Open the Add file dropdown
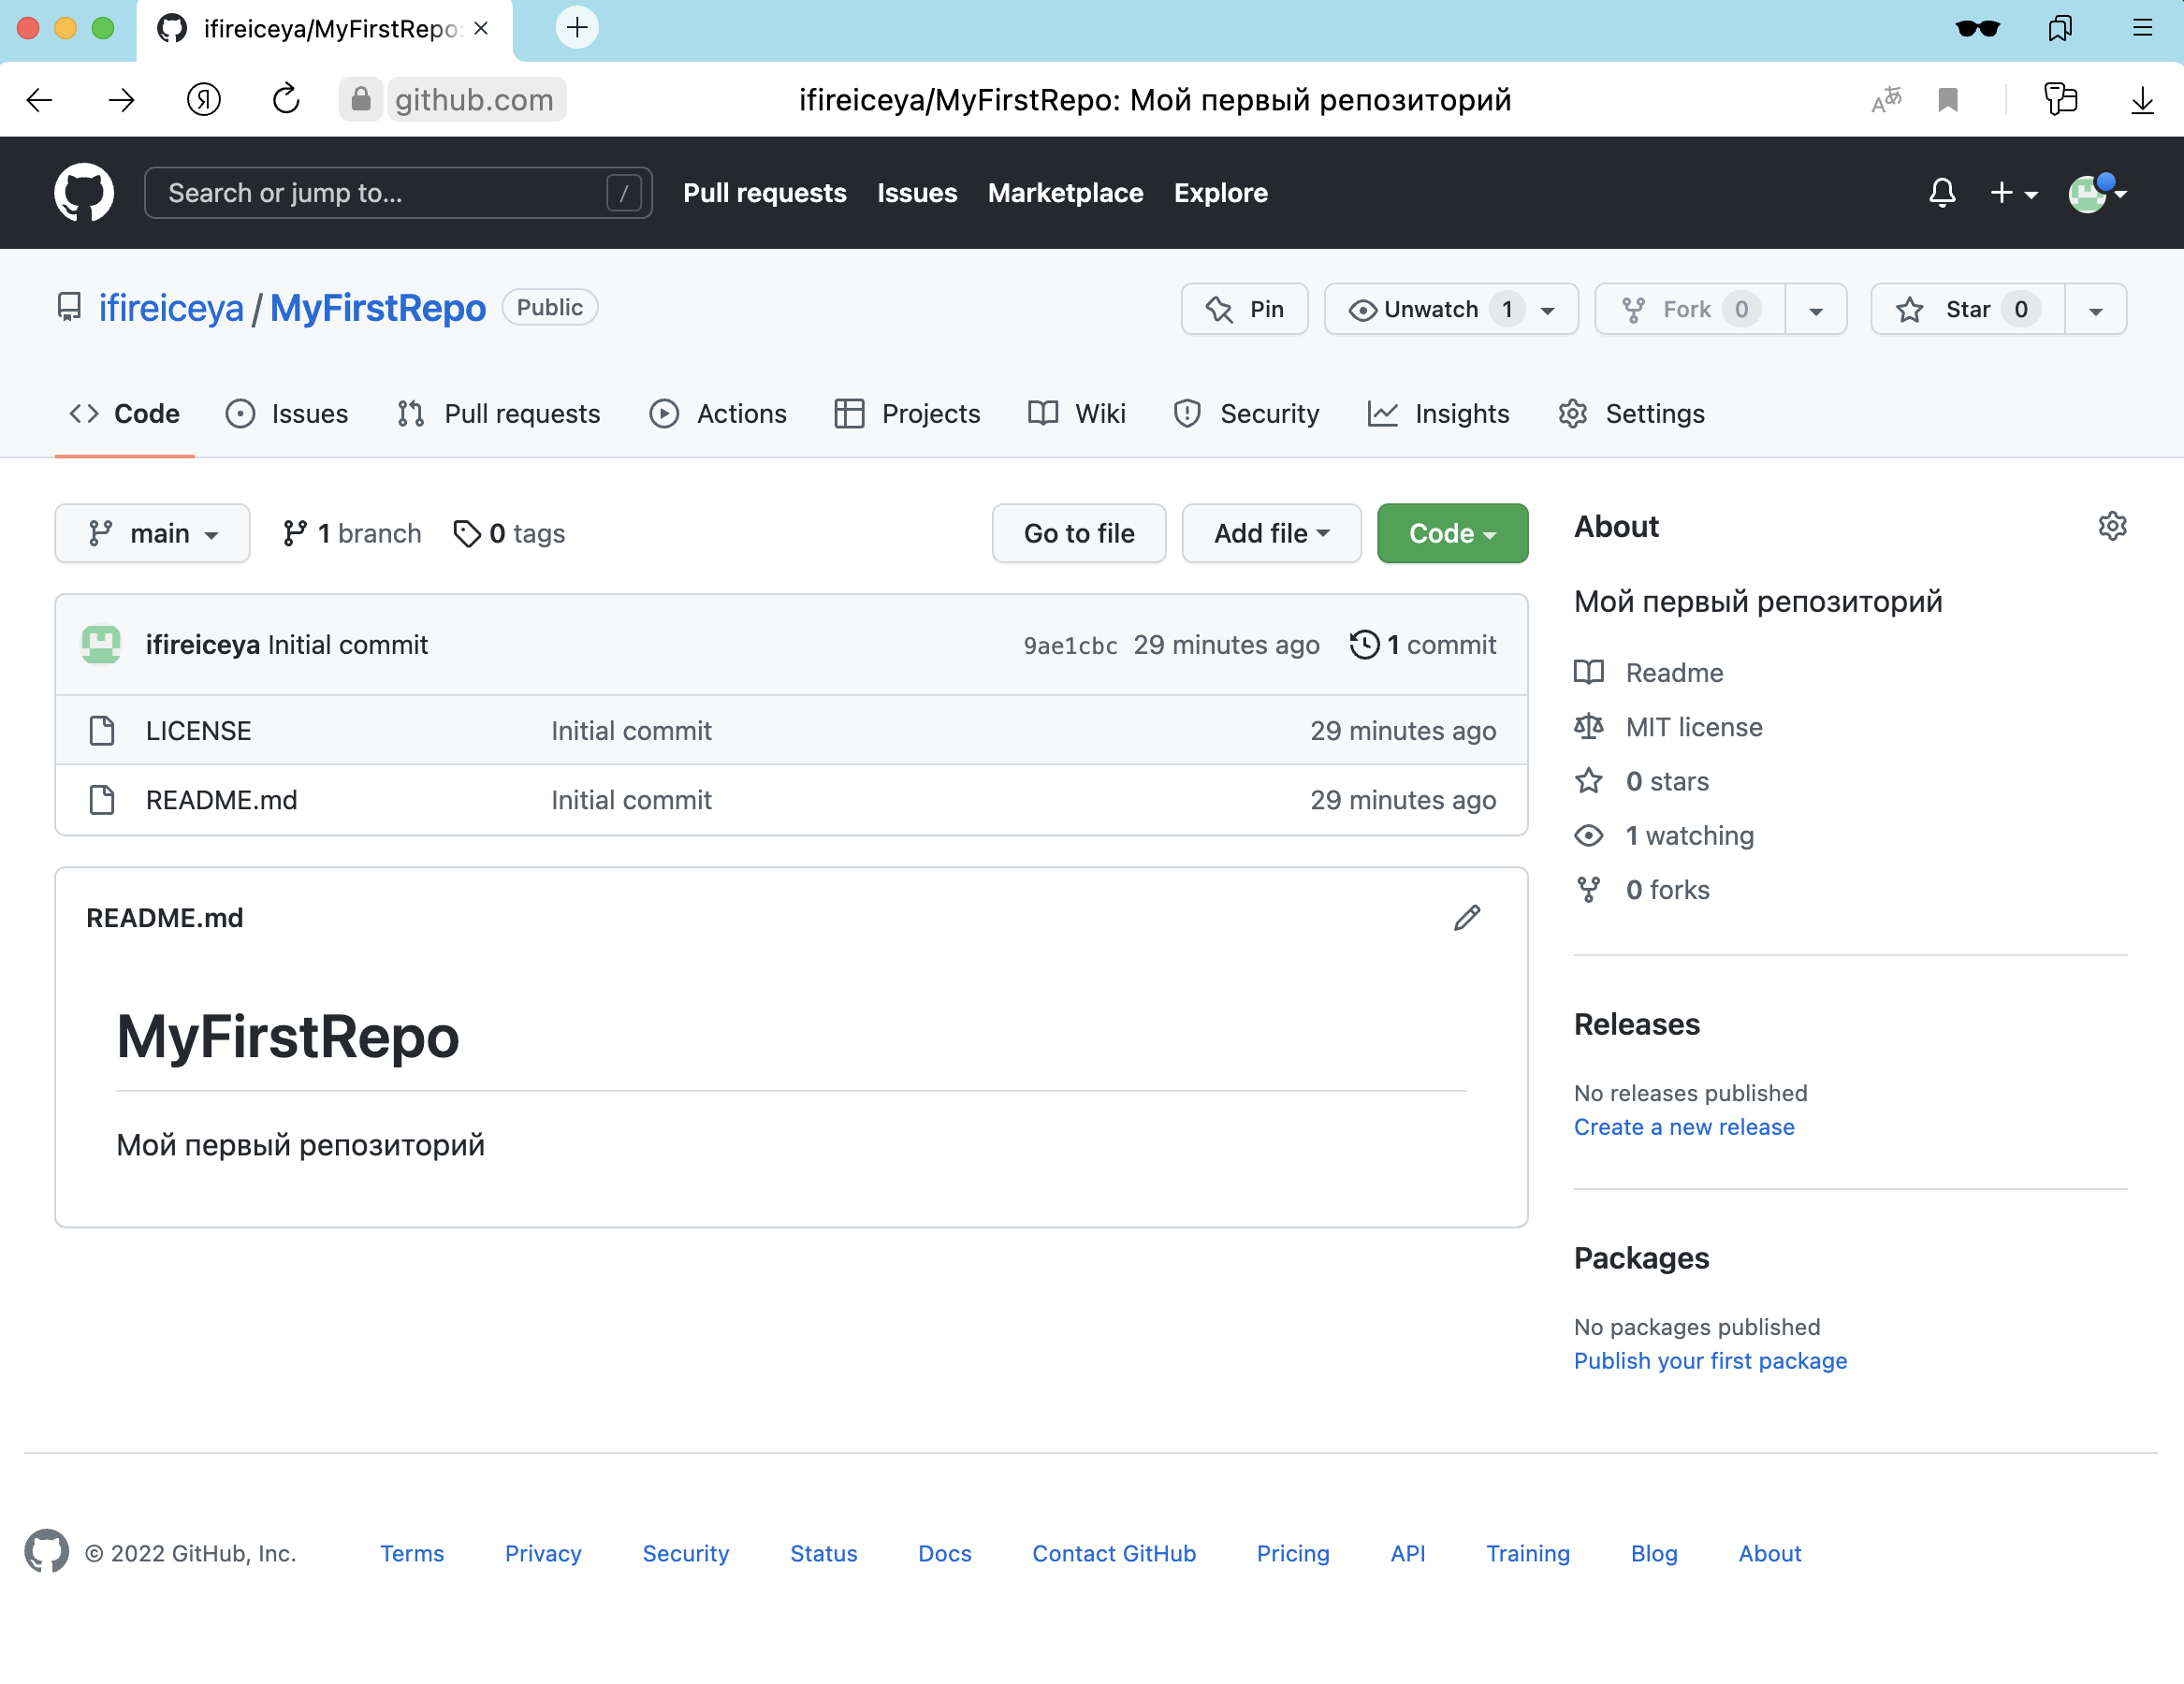Screen dimensions: 2184x1684 (x=1270, y=533)
